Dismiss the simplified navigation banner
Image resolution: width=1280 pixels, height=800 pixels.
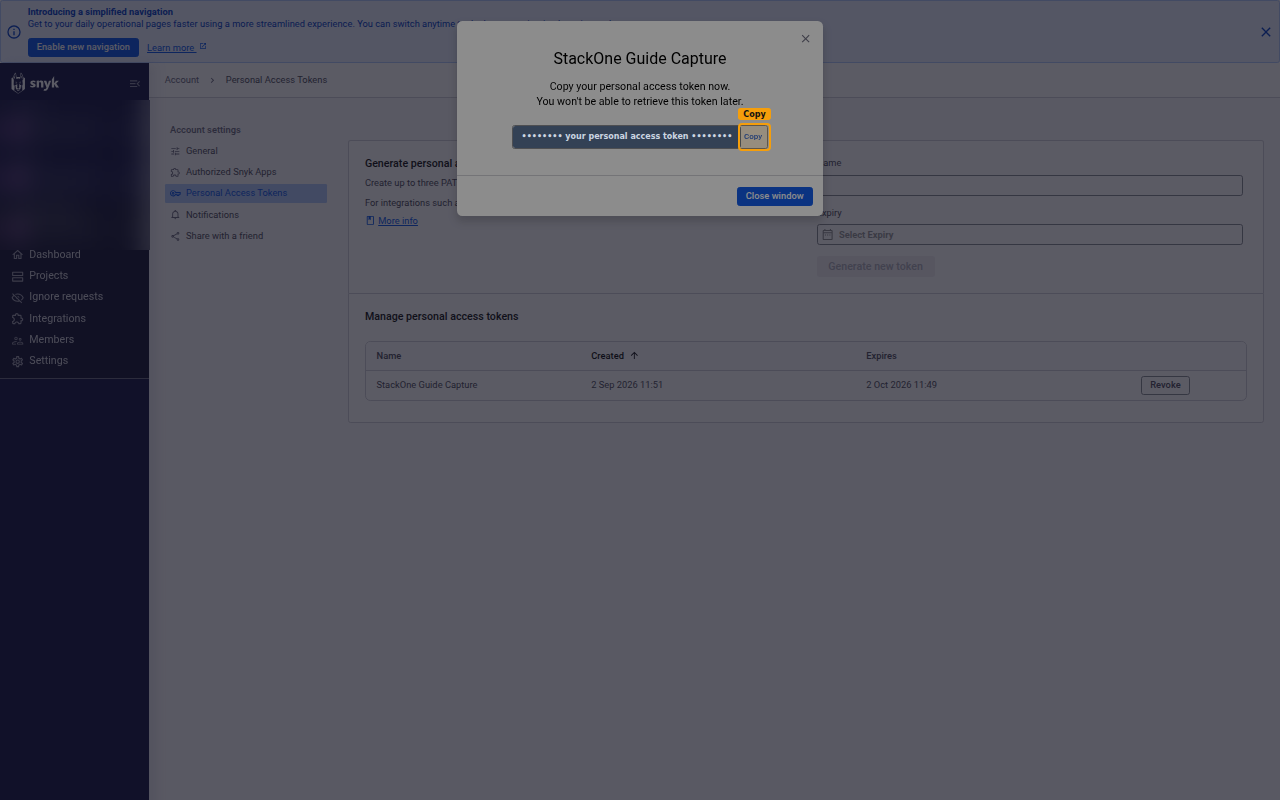pos(1266,32)
